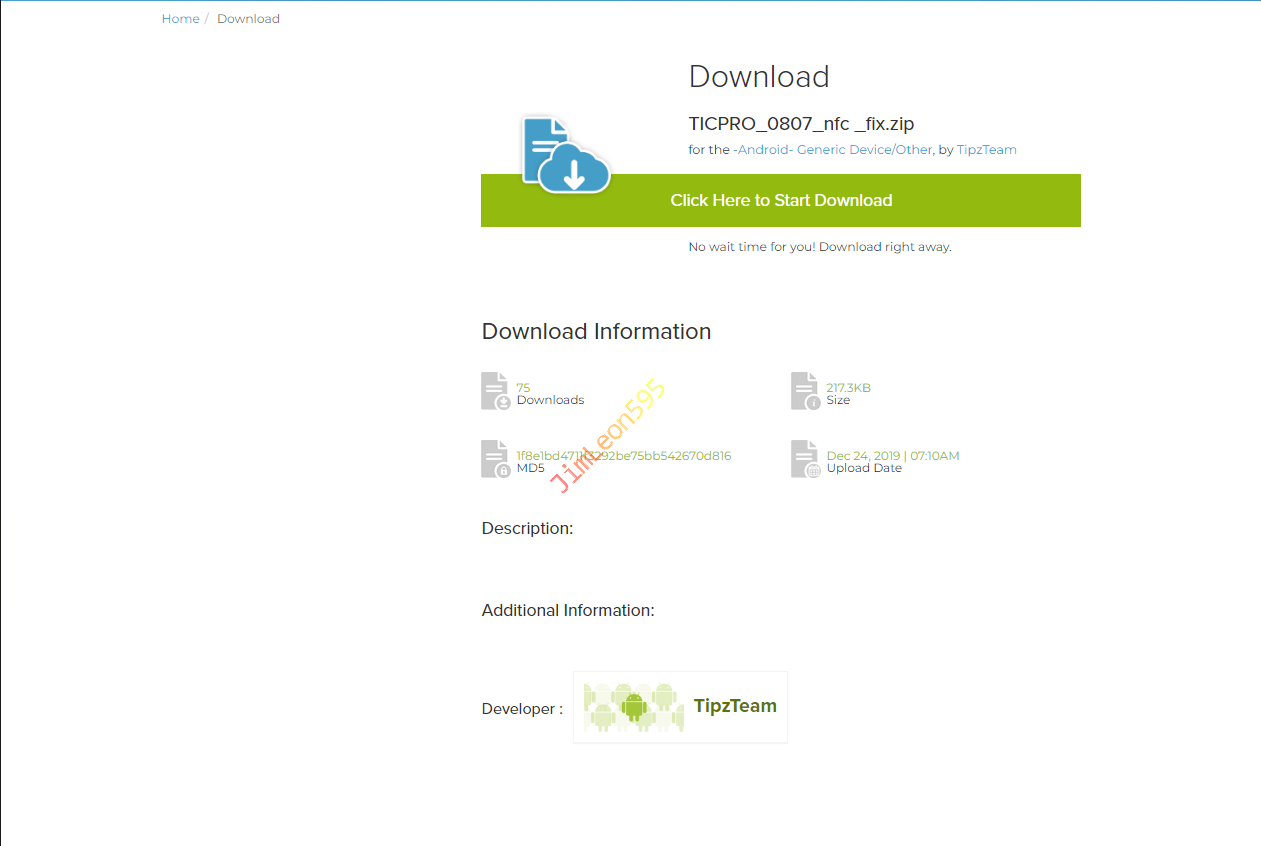
Task: Click the Additional Information label
Action: [x=568, y=610]
